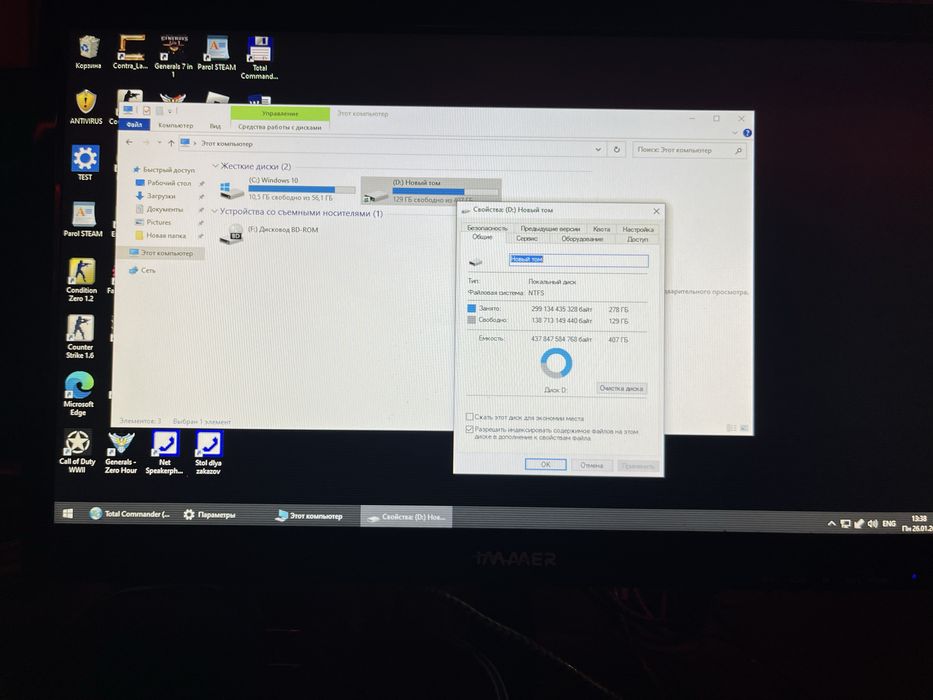Select Загрузки in navigation pane

[x=156, y=196]
